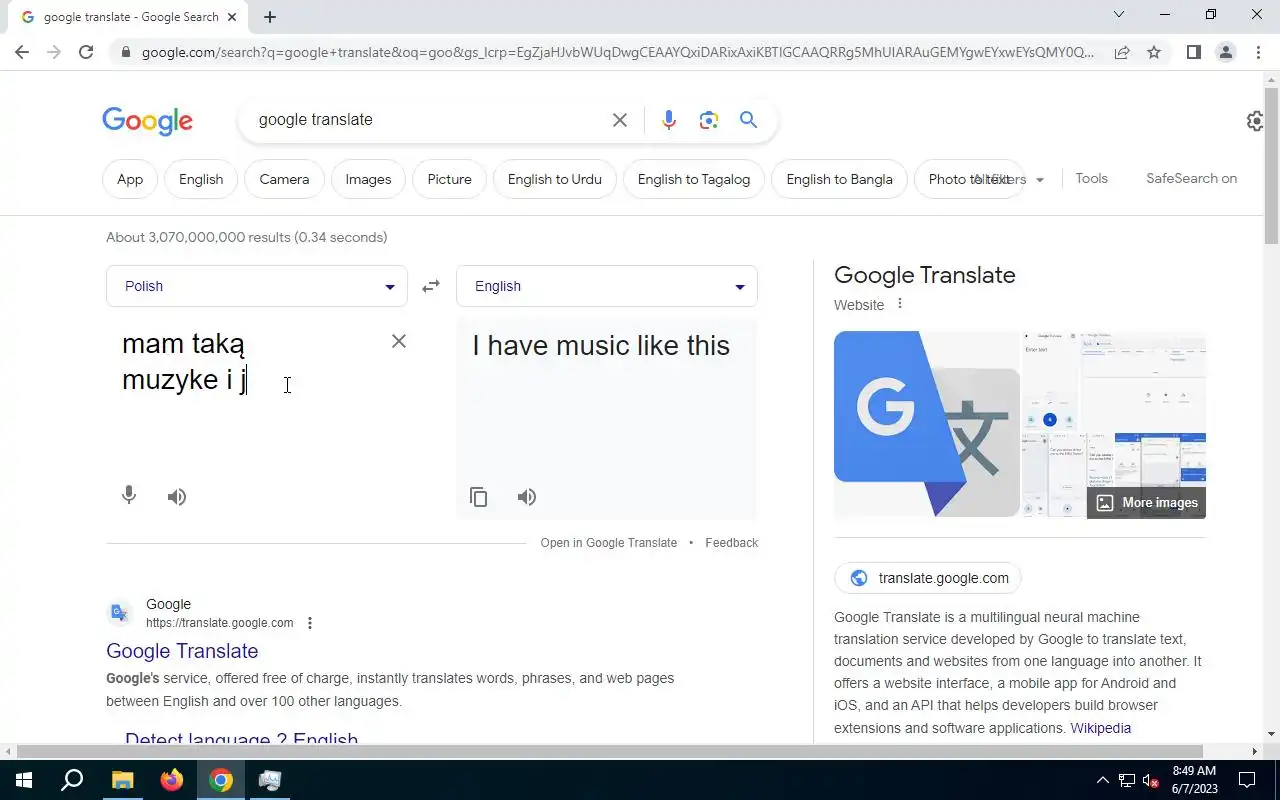
Task: Clear the Polish source text
Action: pyautogui.click(x=398, y=341)
